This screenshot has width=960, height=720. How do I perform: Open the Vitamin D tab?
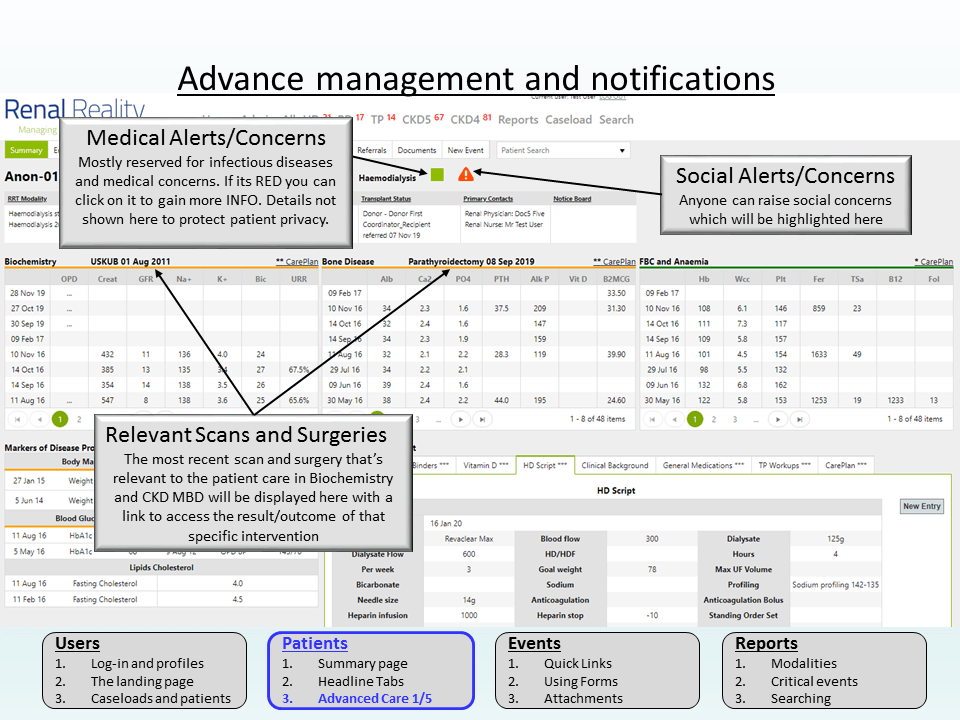[x=485, y=465]
